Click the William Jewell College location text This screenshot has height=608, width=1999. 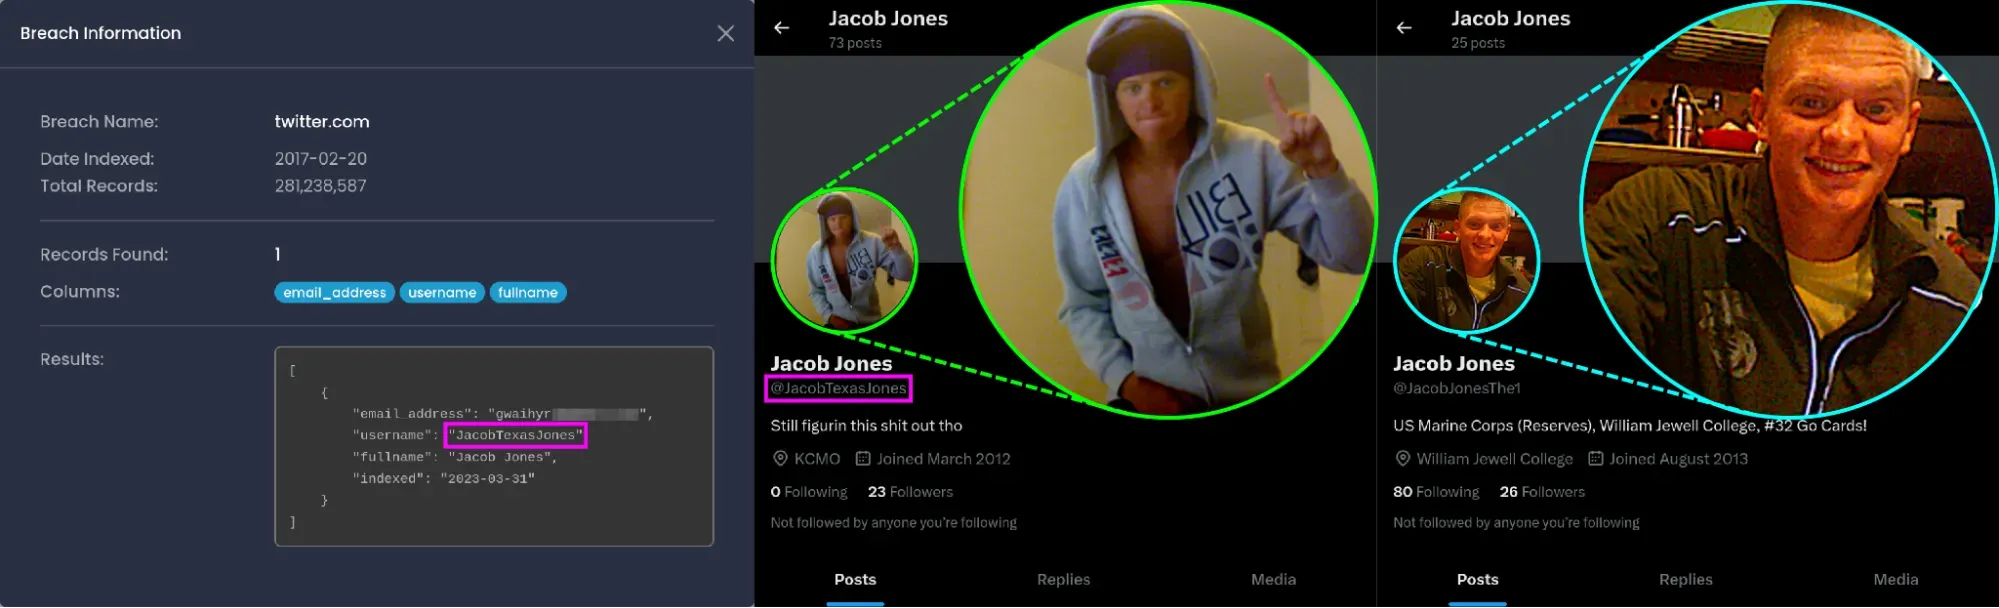pos(1494,459)
